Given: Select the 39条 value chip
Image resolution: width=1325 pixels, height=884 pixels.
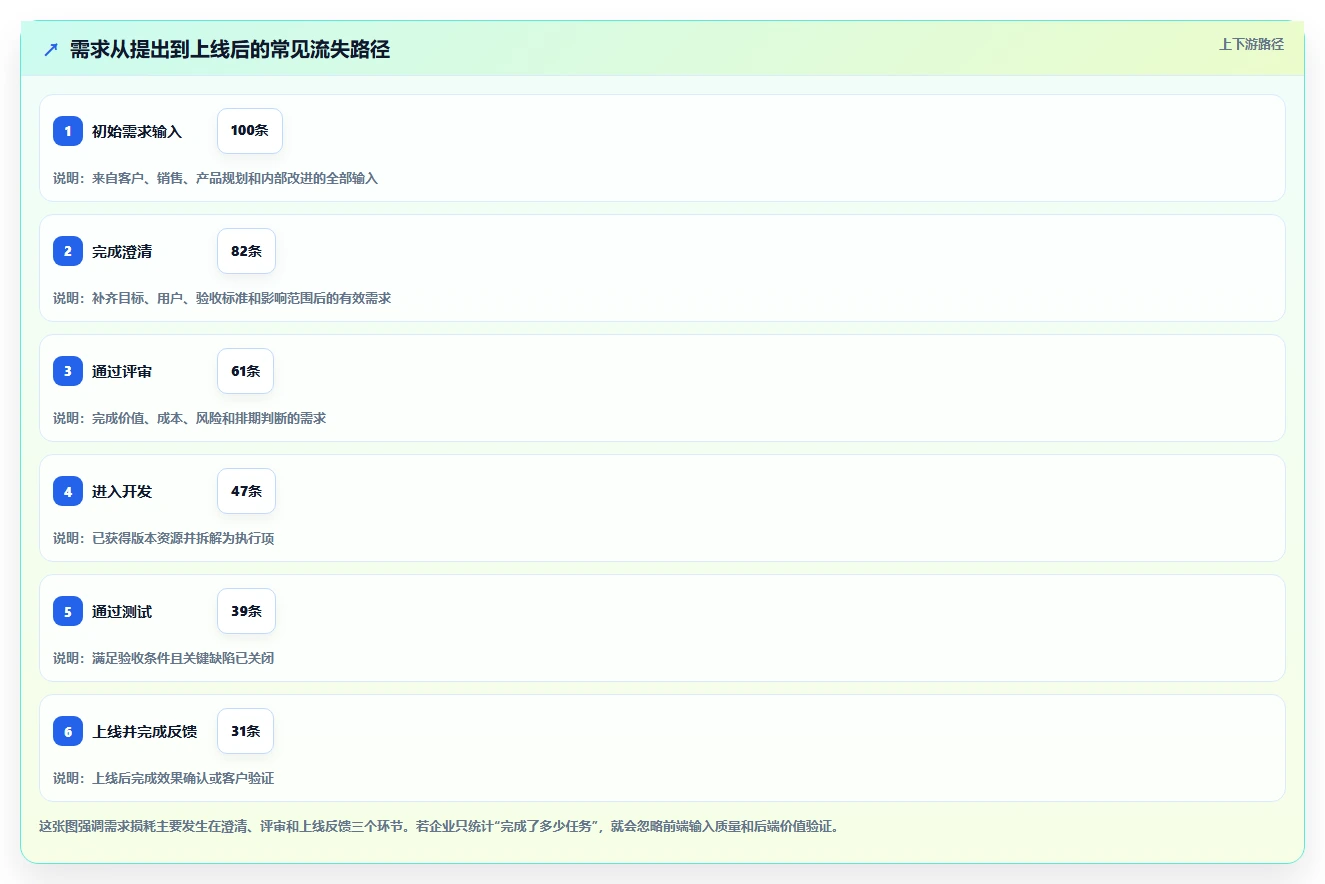Looking at the screenshot, I should click(246, 611).
